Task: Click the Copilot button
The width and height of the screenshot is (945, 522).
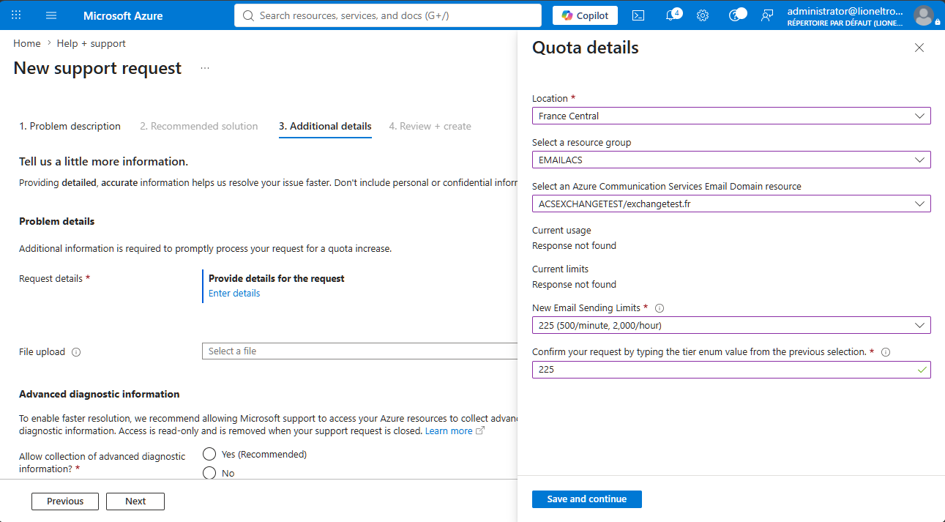Action: pyautogui.click(x=585, y=16)
